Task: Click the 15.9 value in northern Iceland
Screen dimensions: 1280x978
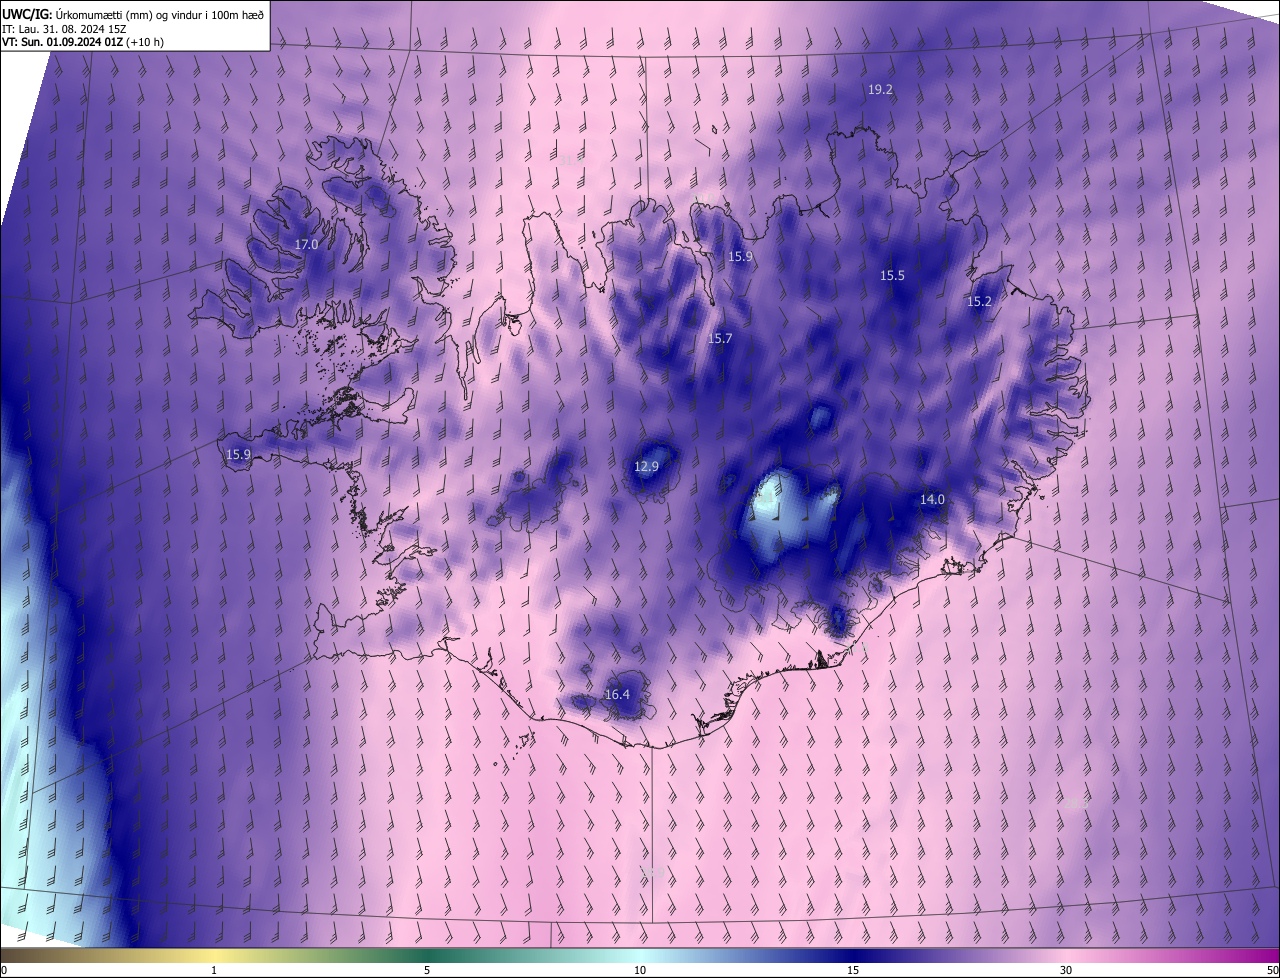Action: click(x=740, y=256)
